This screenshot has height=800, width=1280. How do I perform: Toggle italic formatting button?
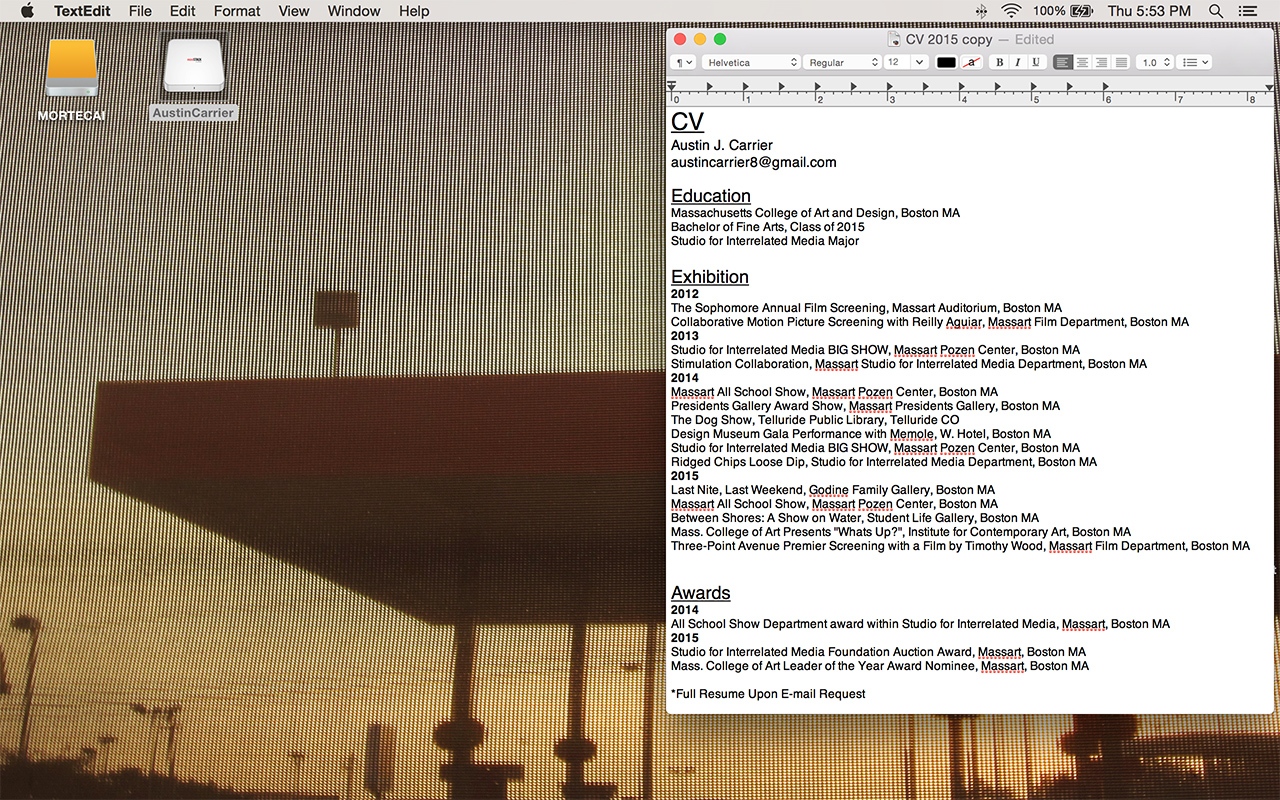click(1017, 62)
